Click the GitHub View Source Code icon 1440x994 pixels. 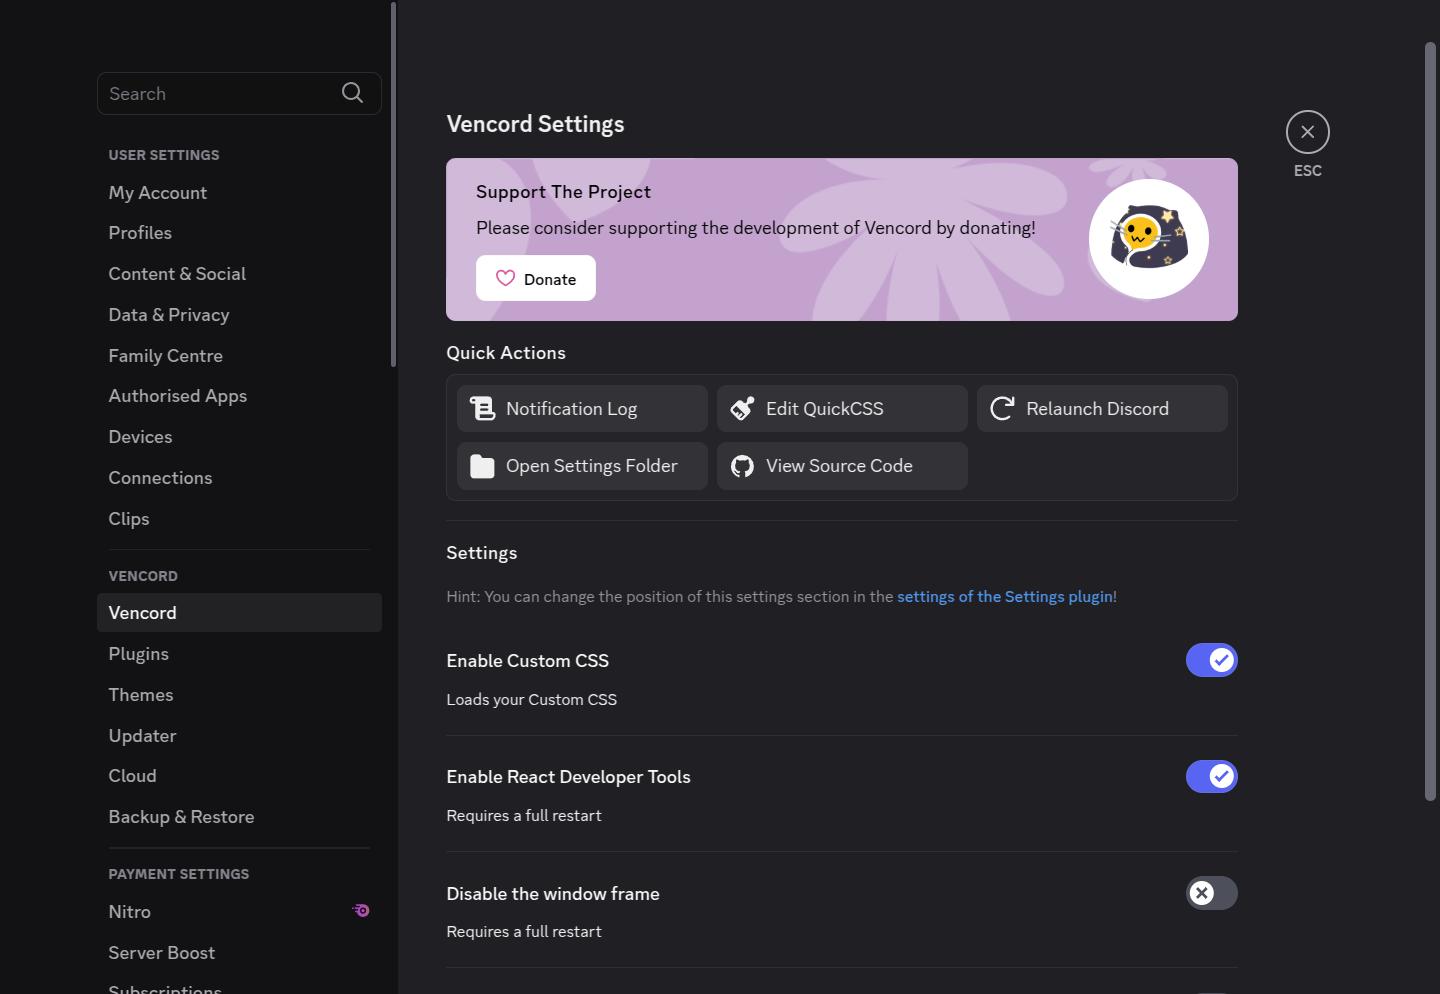[x=741, y=466]
